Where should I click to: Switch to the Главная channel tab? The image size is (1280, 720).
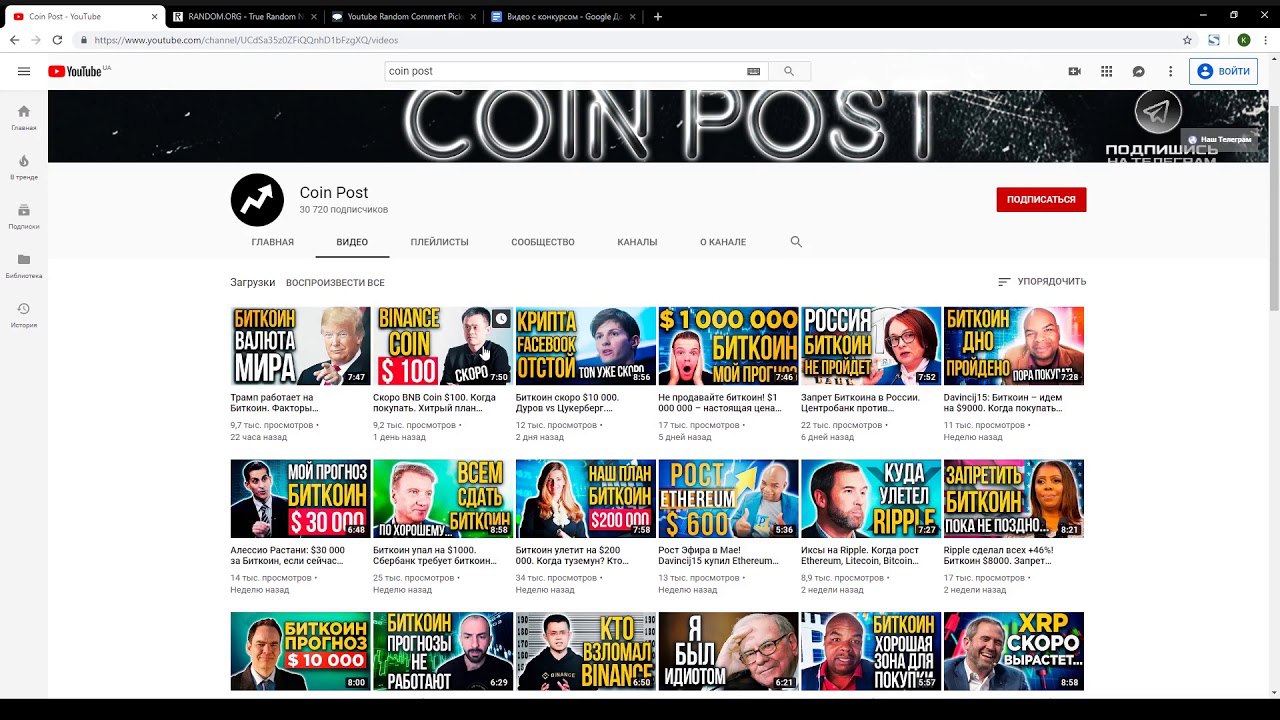click(x=273, y=242)
